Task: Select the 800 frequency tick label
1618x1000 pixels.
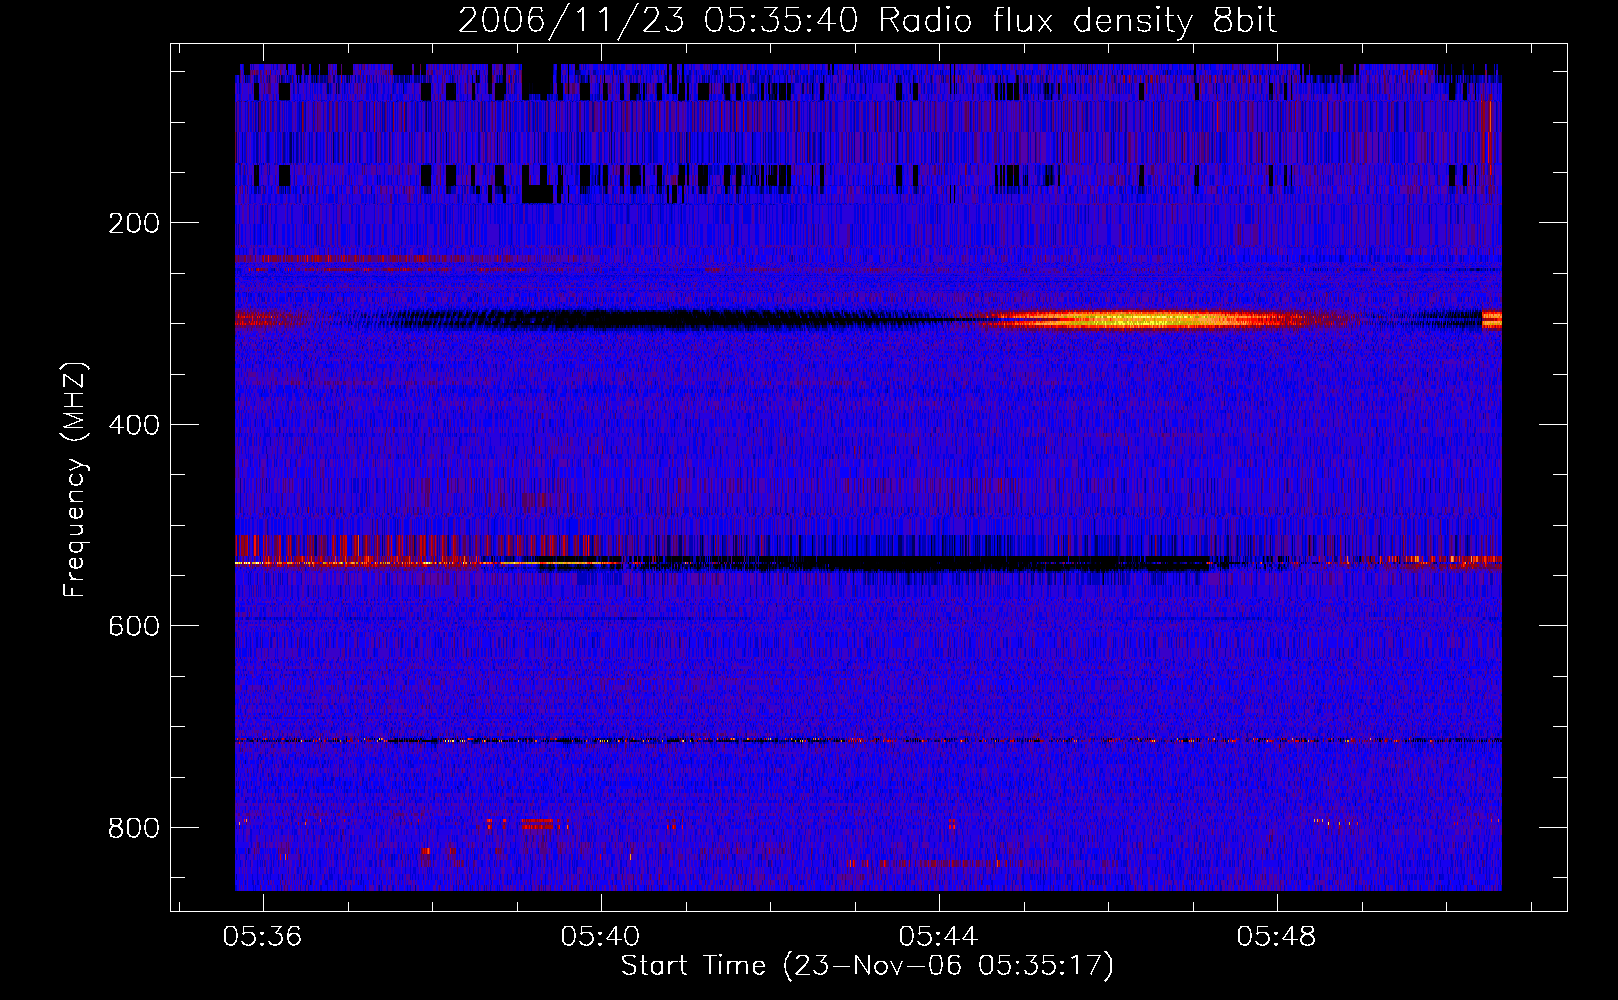Action: point(134,828)
